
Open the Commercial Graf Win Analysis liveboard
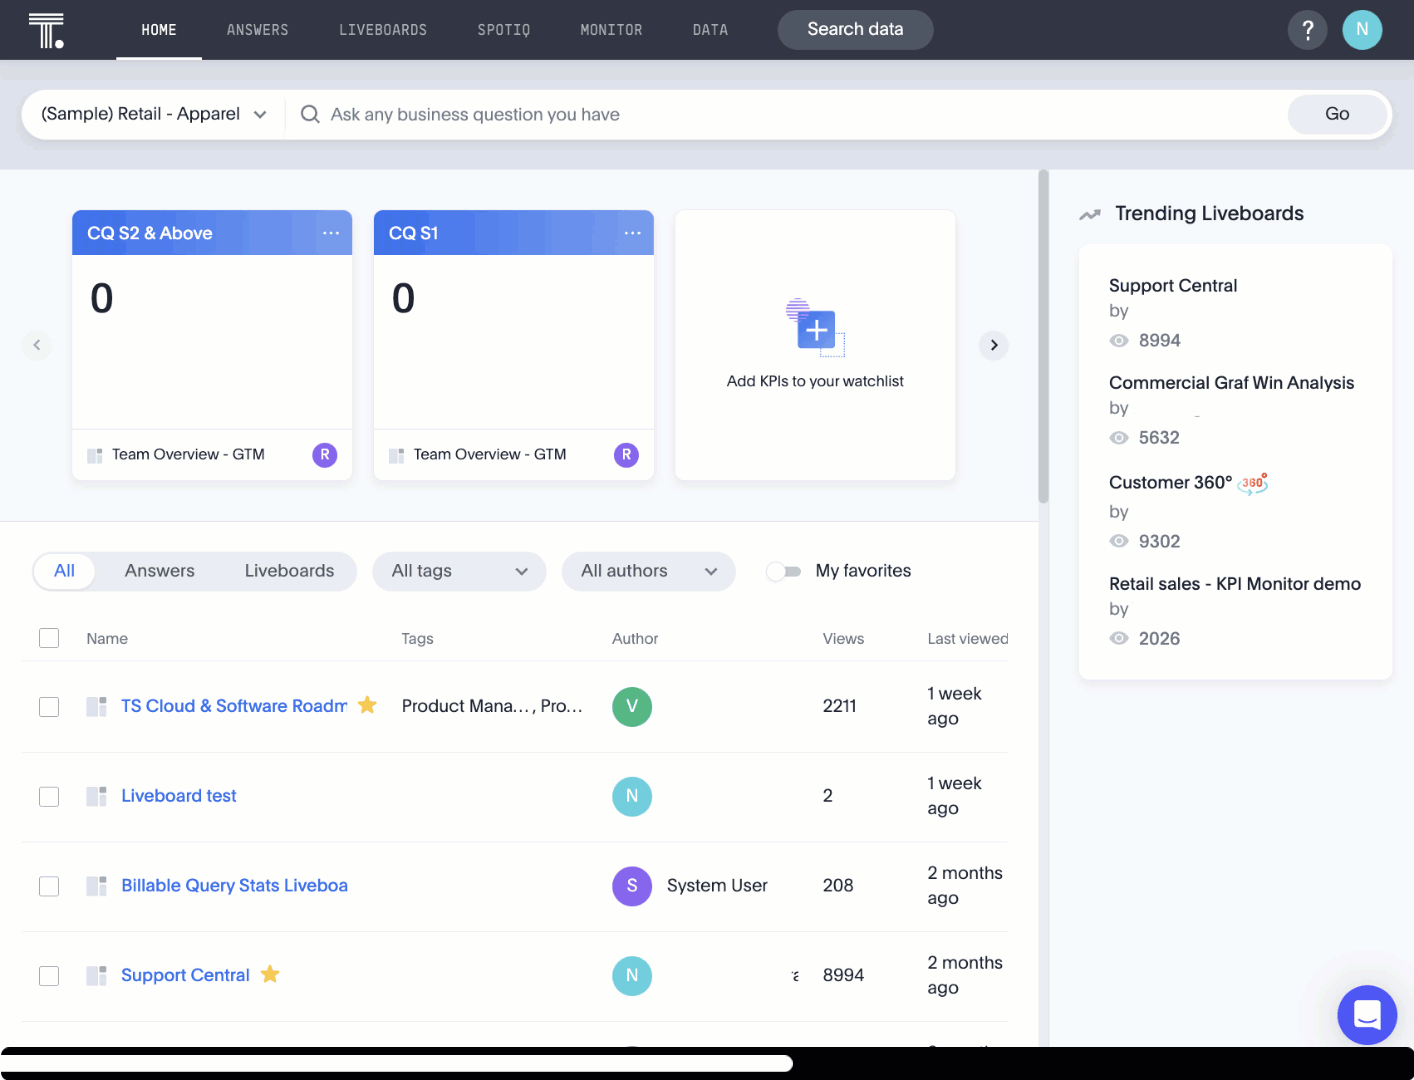click(x=1231, y=383)
